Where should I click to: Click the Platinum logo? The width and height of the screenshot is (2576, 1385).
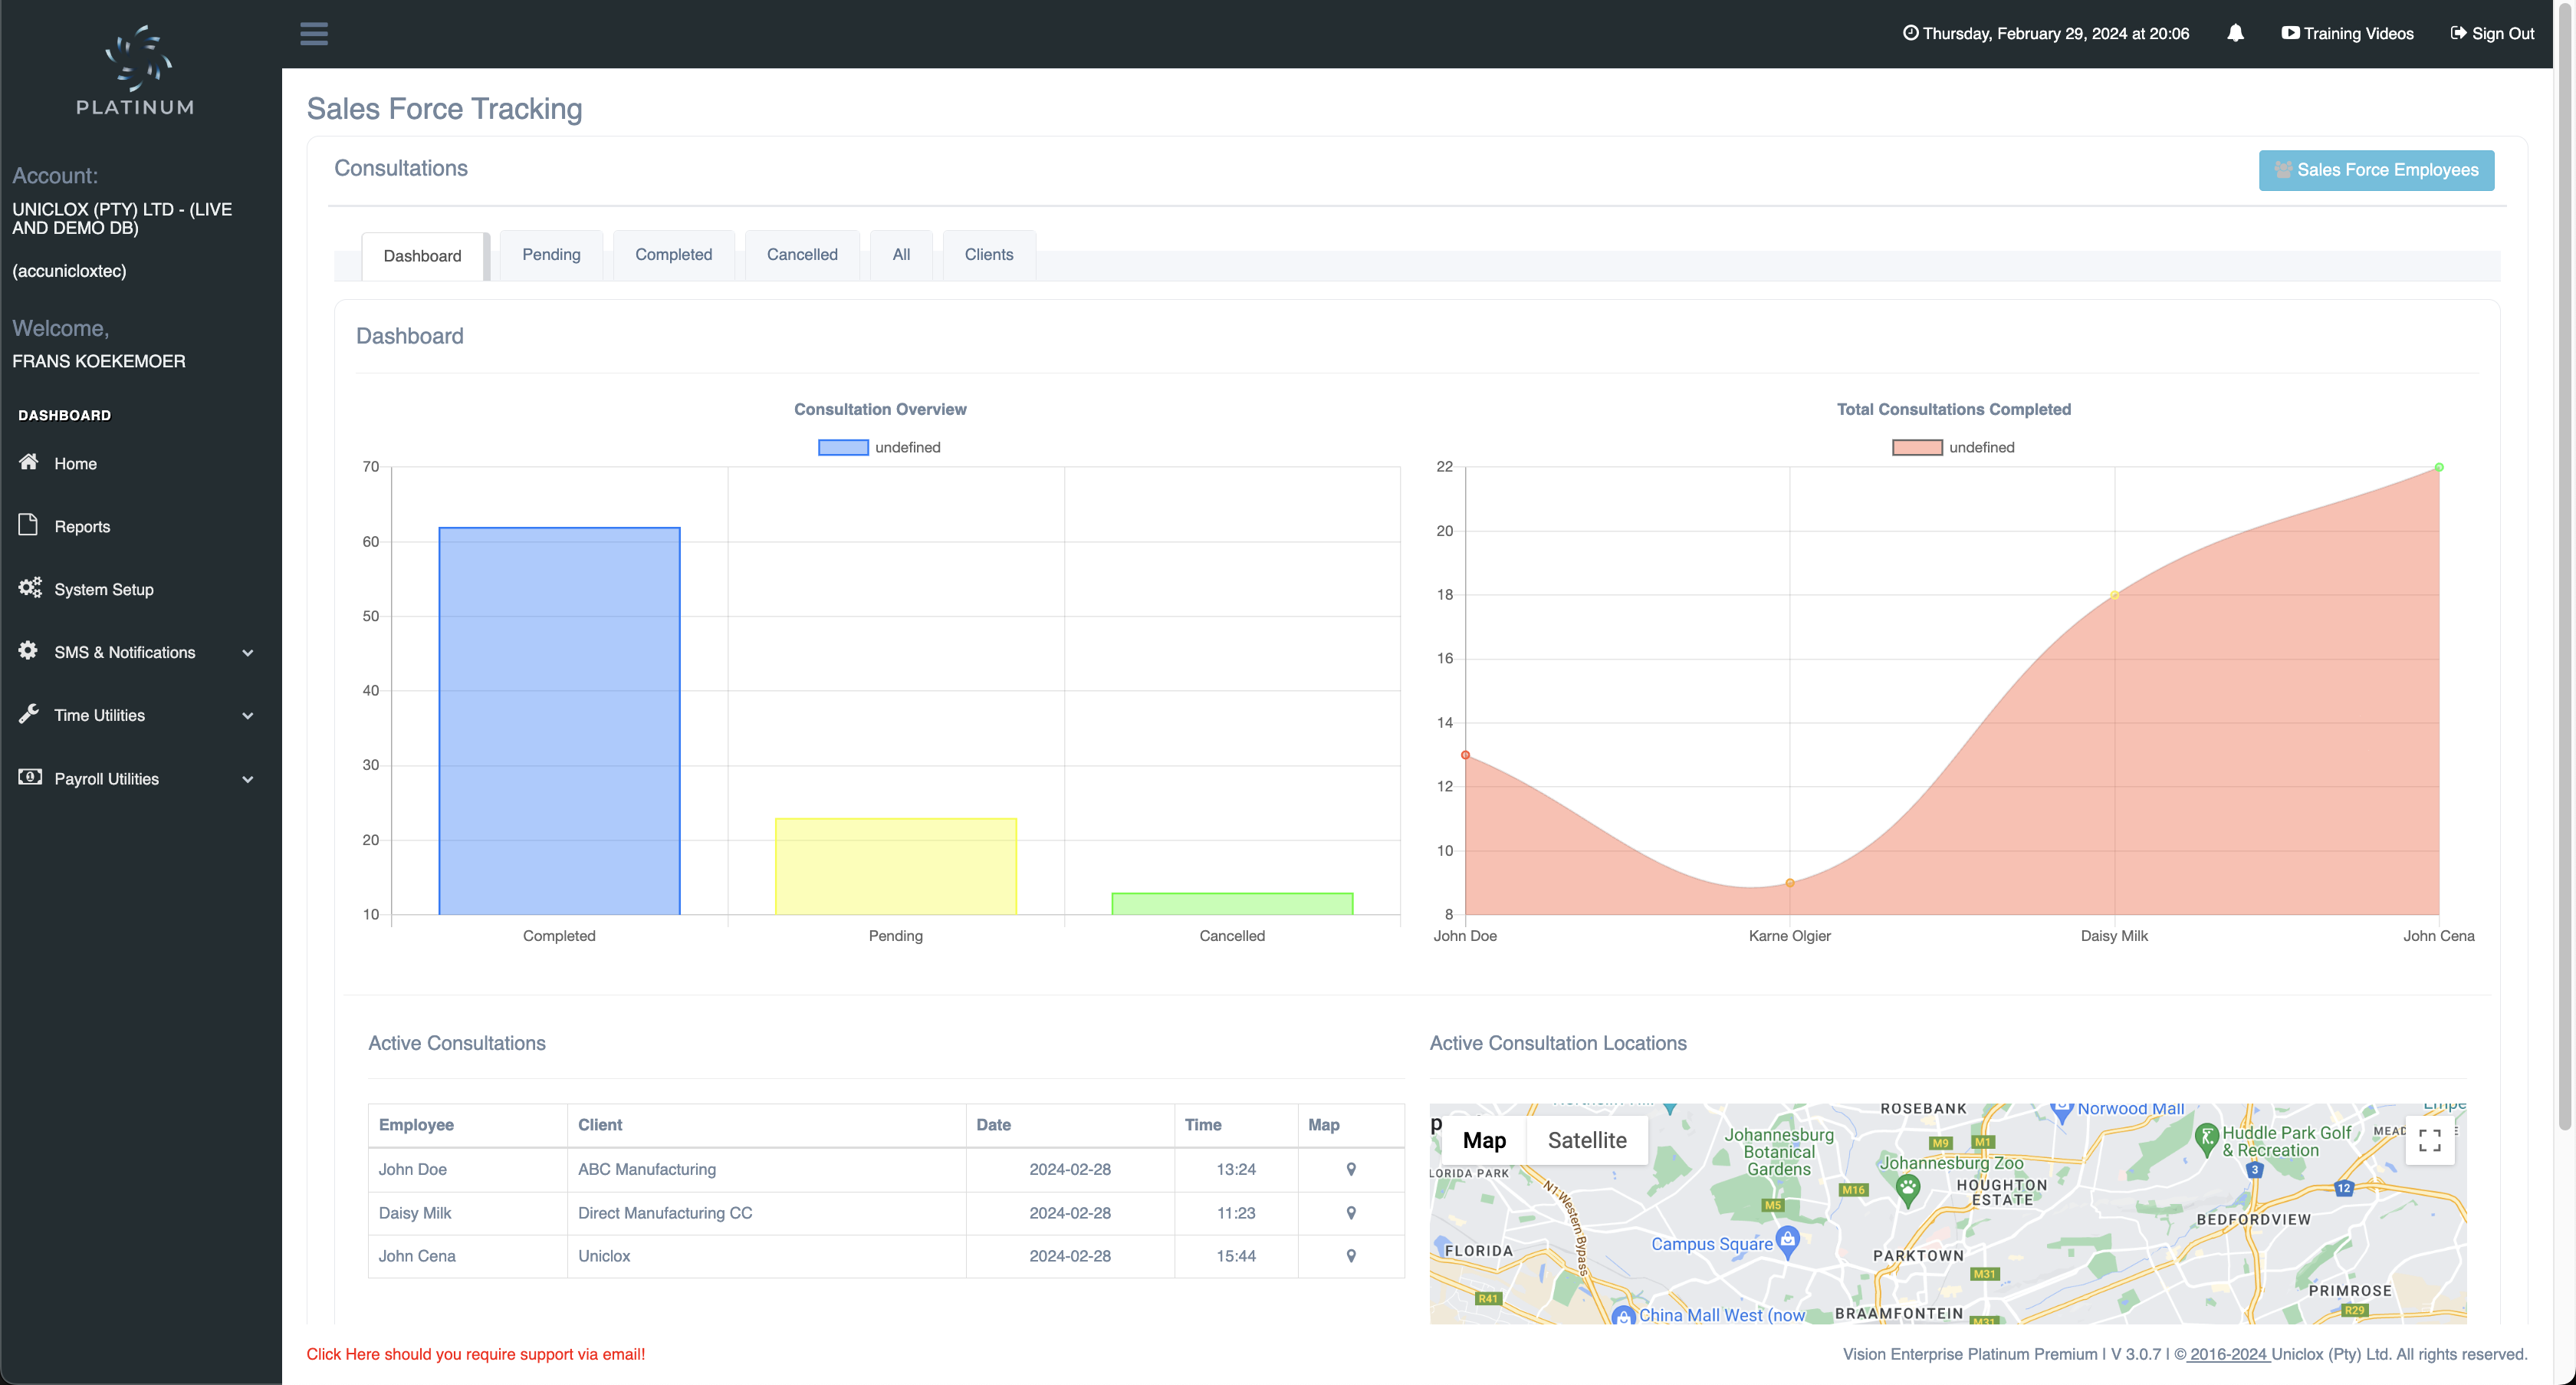[136, 70]
